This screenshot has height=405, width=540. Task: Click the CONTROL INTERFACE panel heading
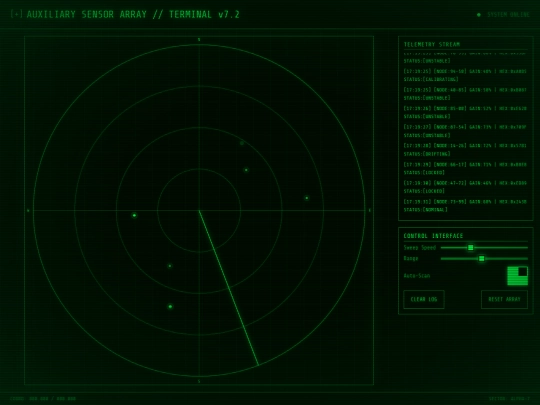(433, 236)
